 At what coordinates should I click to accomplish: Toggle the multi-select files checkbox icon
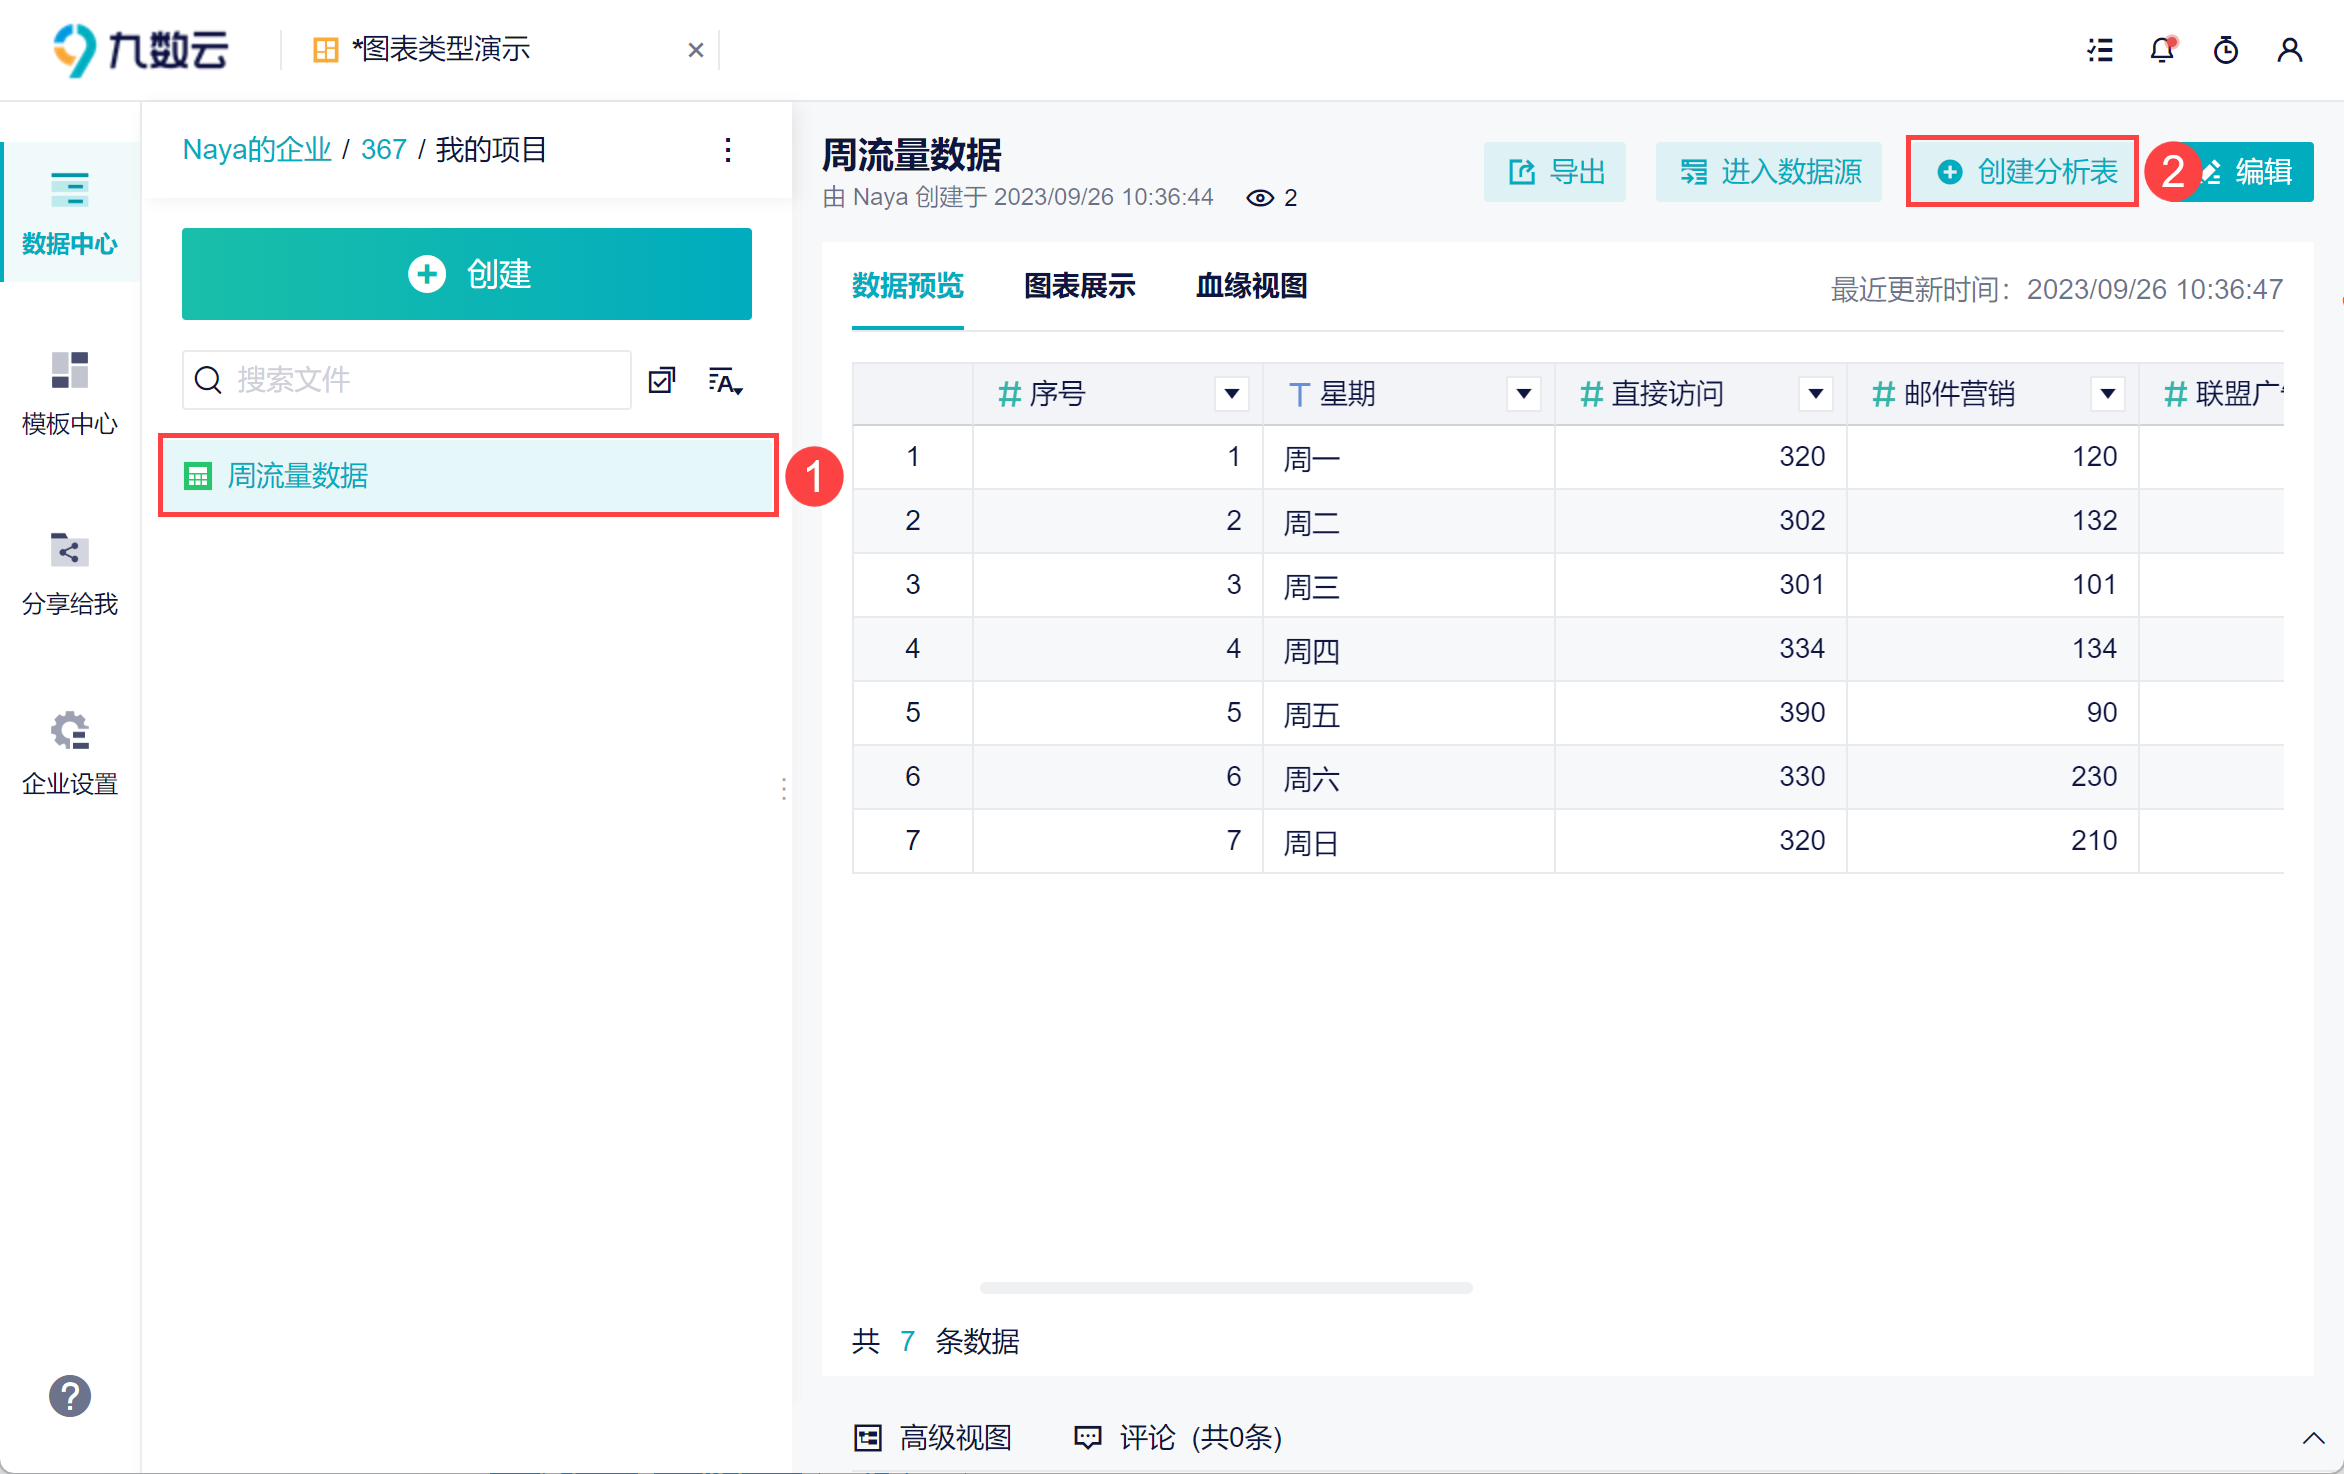pos(662,380)
